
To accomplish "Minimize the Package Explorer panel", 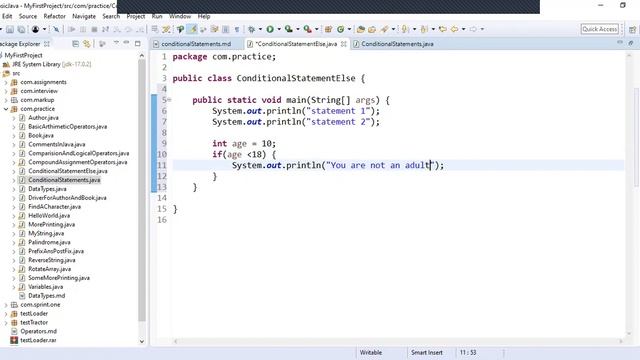I will pos(127,42).
